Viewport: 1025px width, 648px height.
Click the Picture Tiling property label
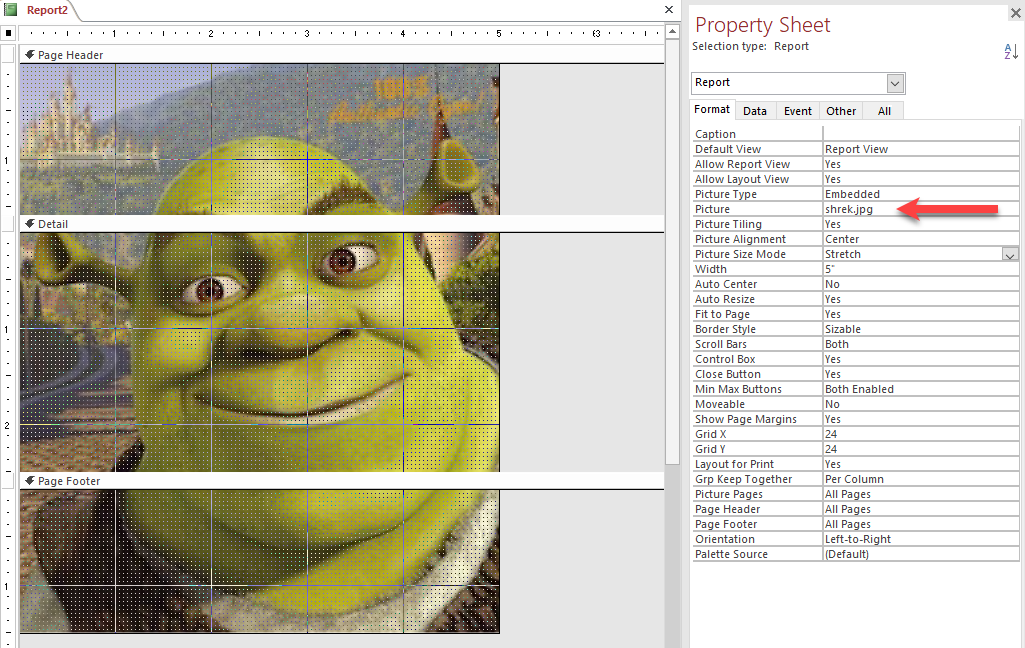(x=728, y=224)
